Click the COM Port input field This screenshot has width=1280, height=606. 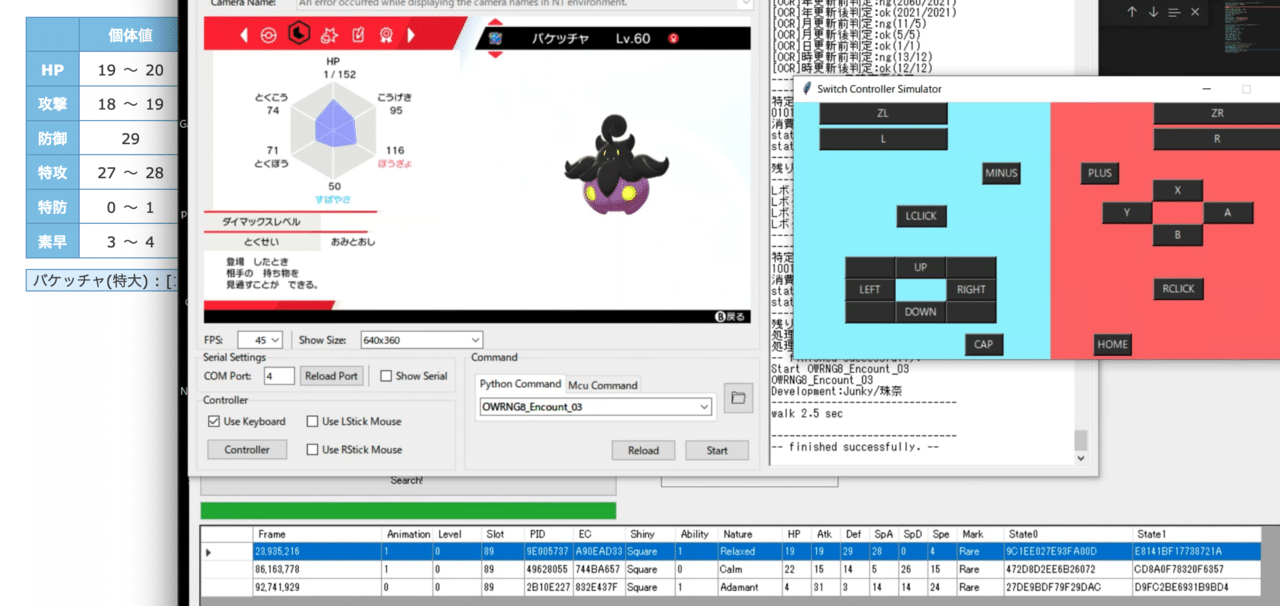279,376
